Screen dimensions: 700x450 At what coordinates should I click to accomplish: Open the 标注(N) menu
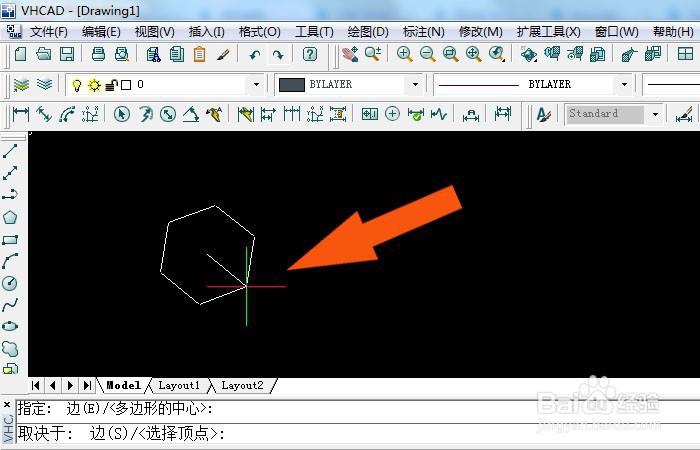click(423, 32)
